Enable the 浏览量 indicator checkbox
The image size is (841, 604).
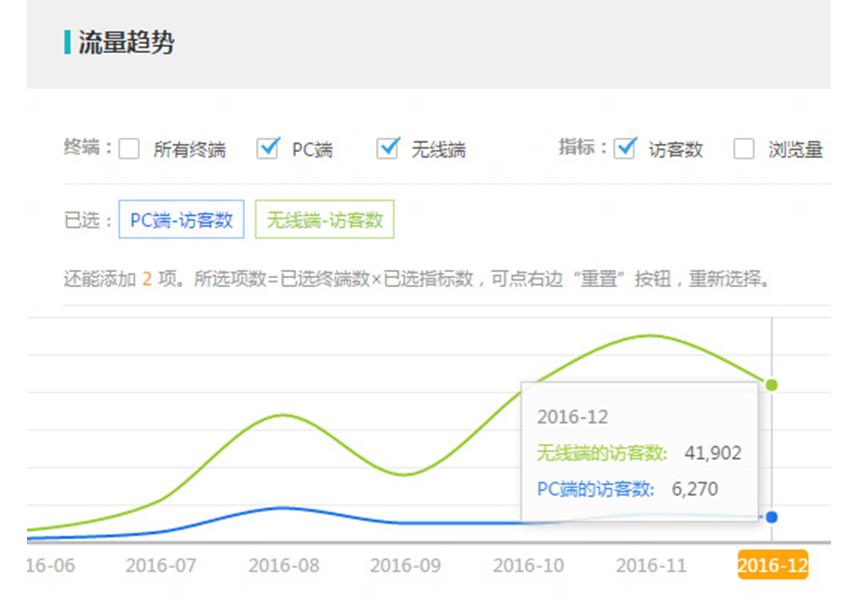point(743,150)
